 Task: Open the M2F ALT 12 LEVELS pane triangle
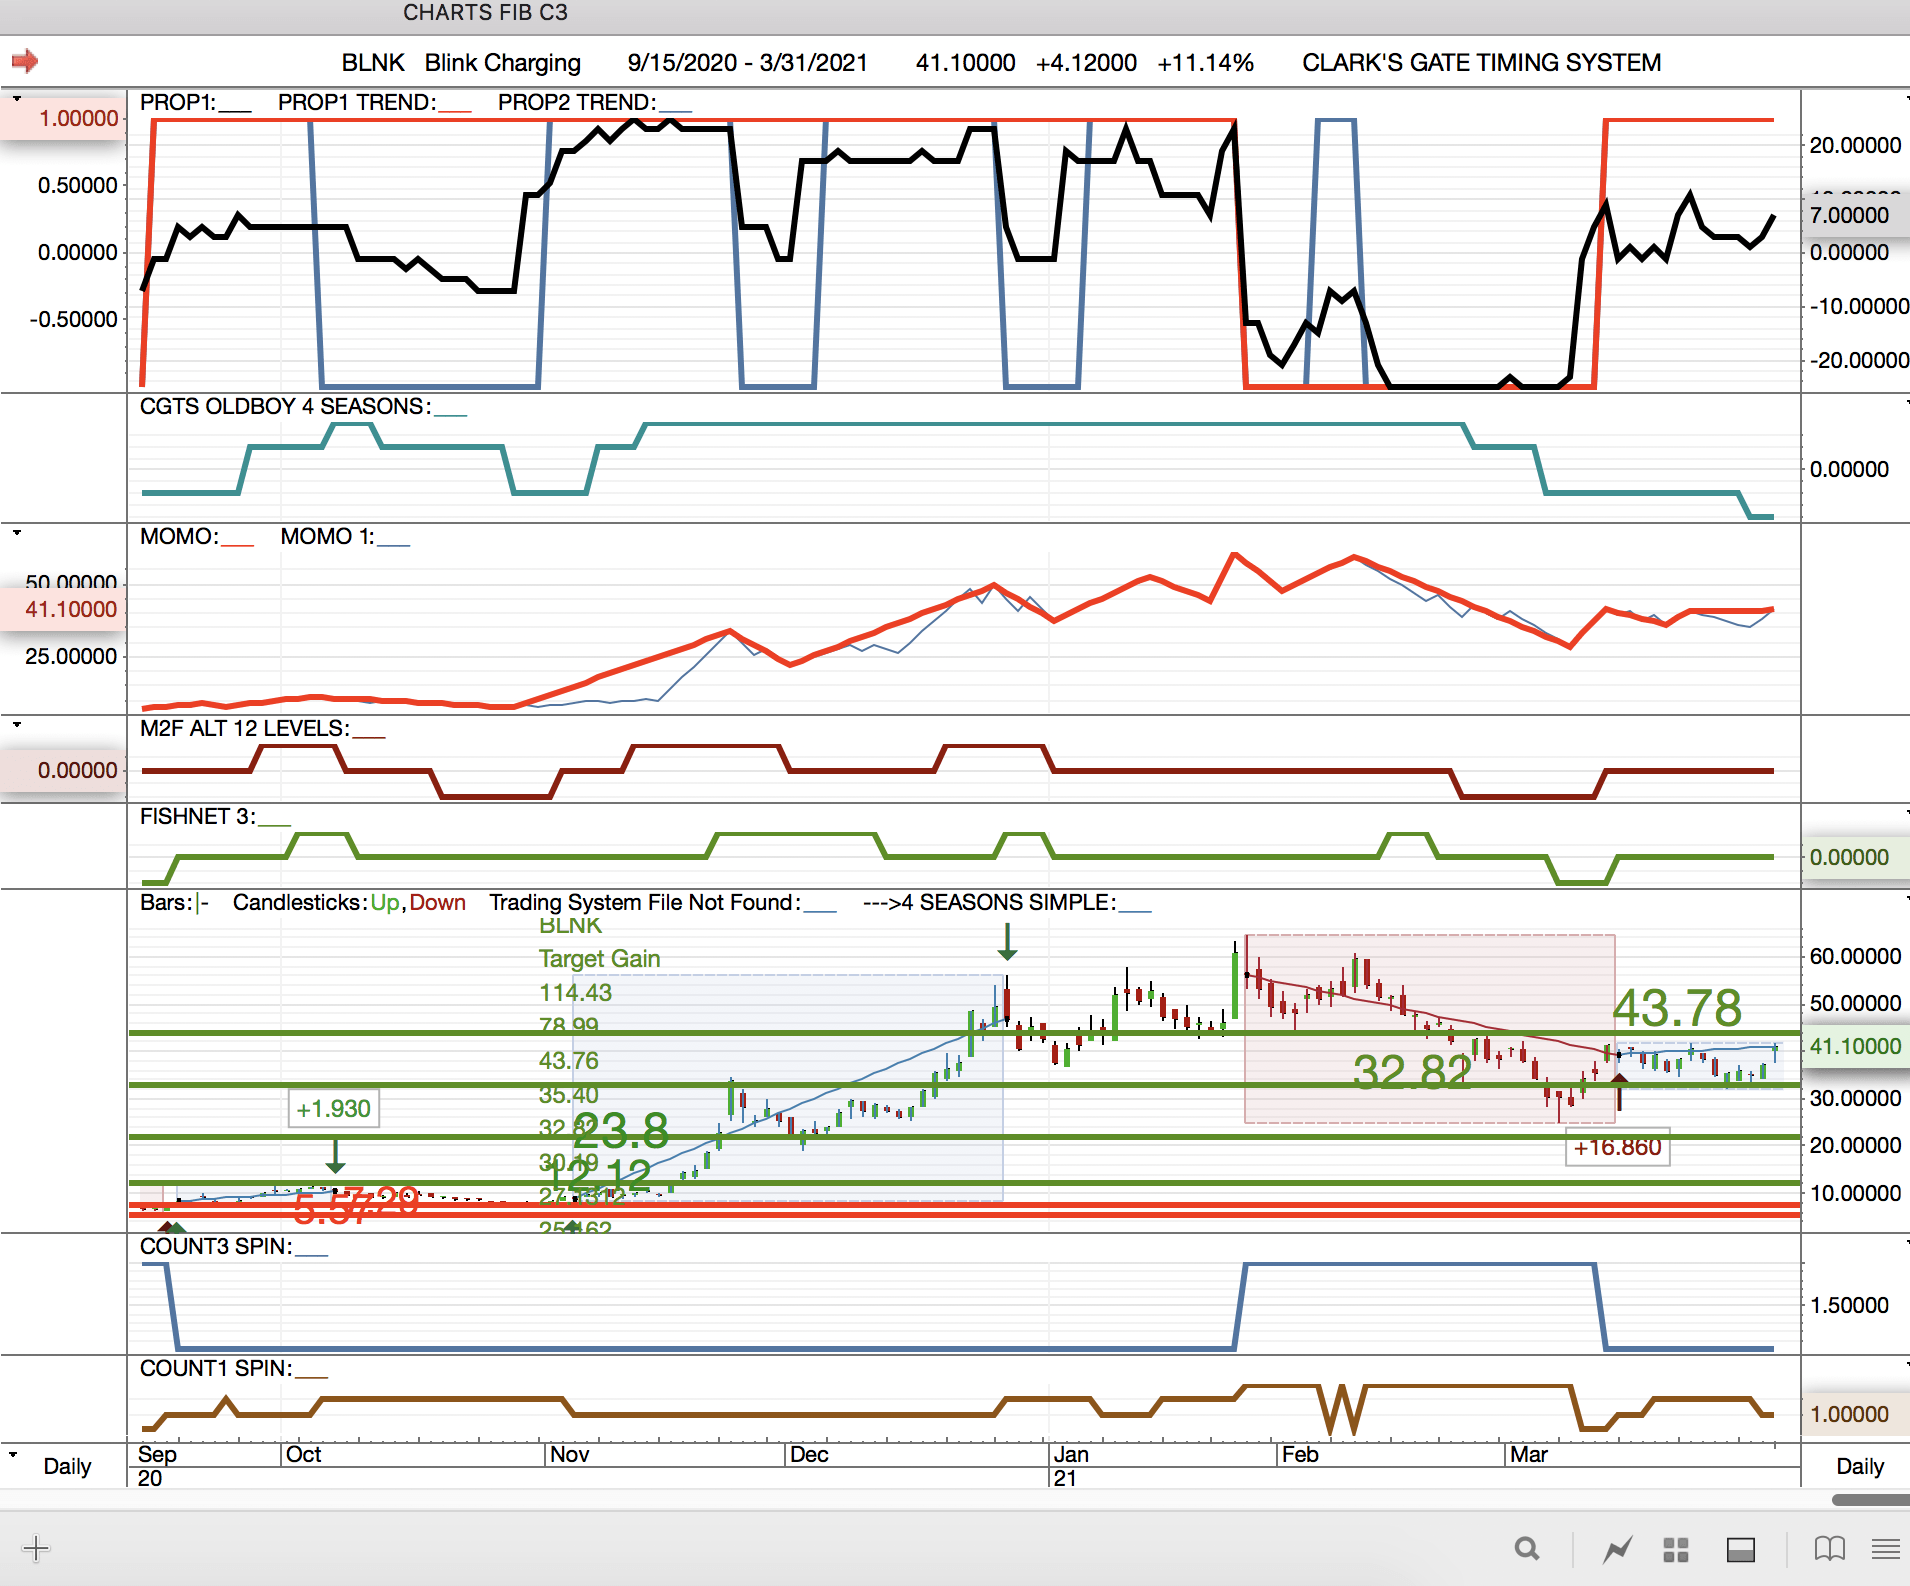click(x=17, y=724)
